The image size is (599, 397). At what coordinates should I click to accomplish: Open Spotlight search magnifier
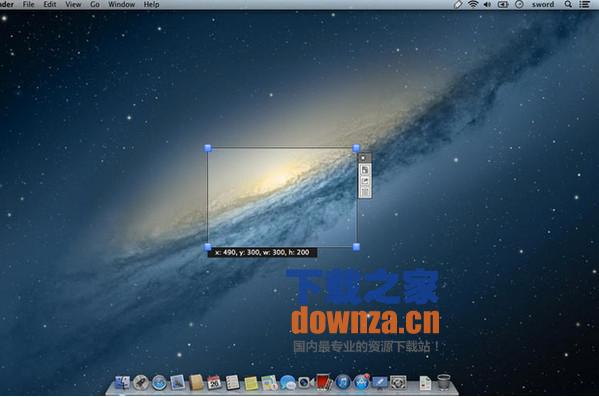click(x=568, y=4)
